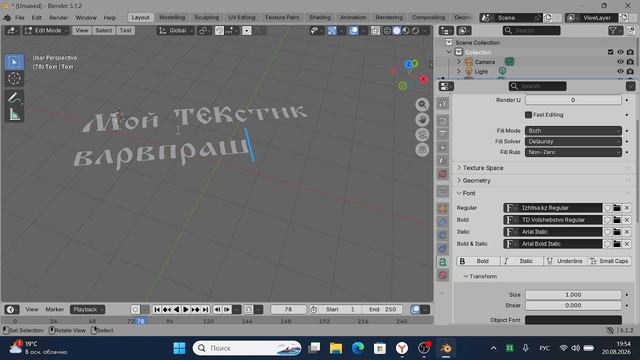Viewport: 640px width, 360px height.
Task: Toggle Italic text style
Action: coord(522,261)
